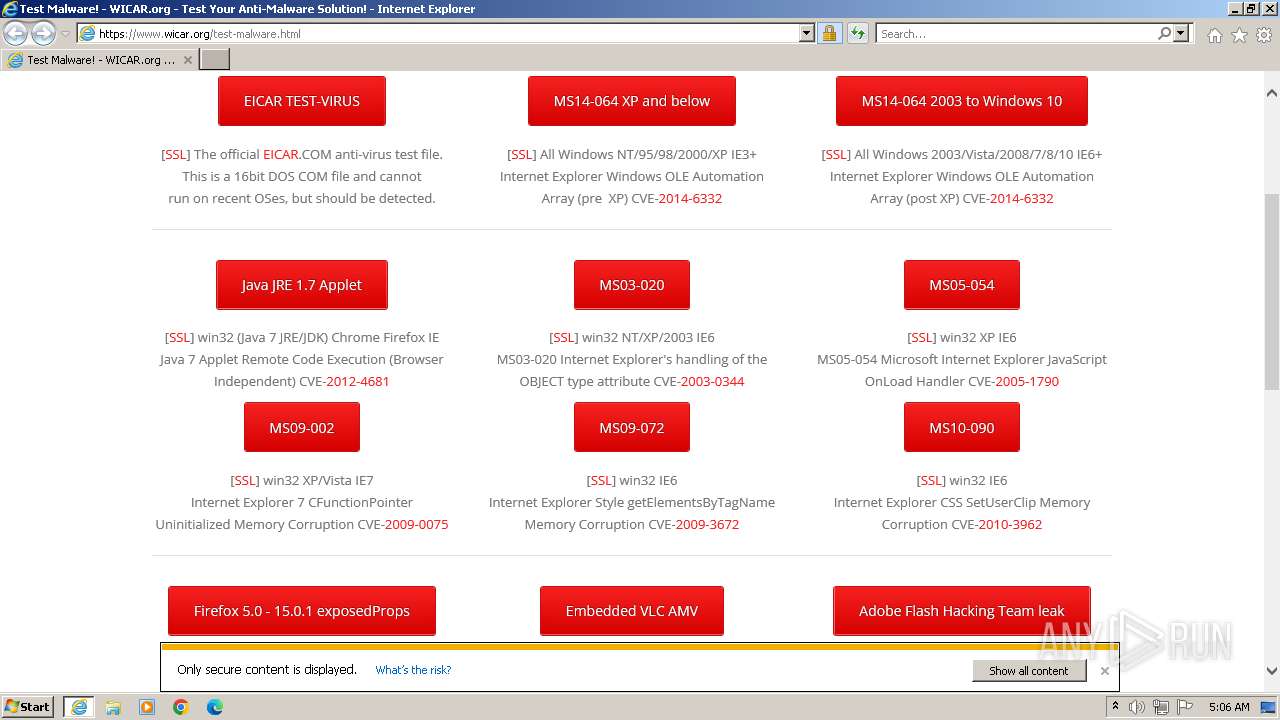Open the CVE 2009-3672 link

pyautogui.click(x=707, y=524)
